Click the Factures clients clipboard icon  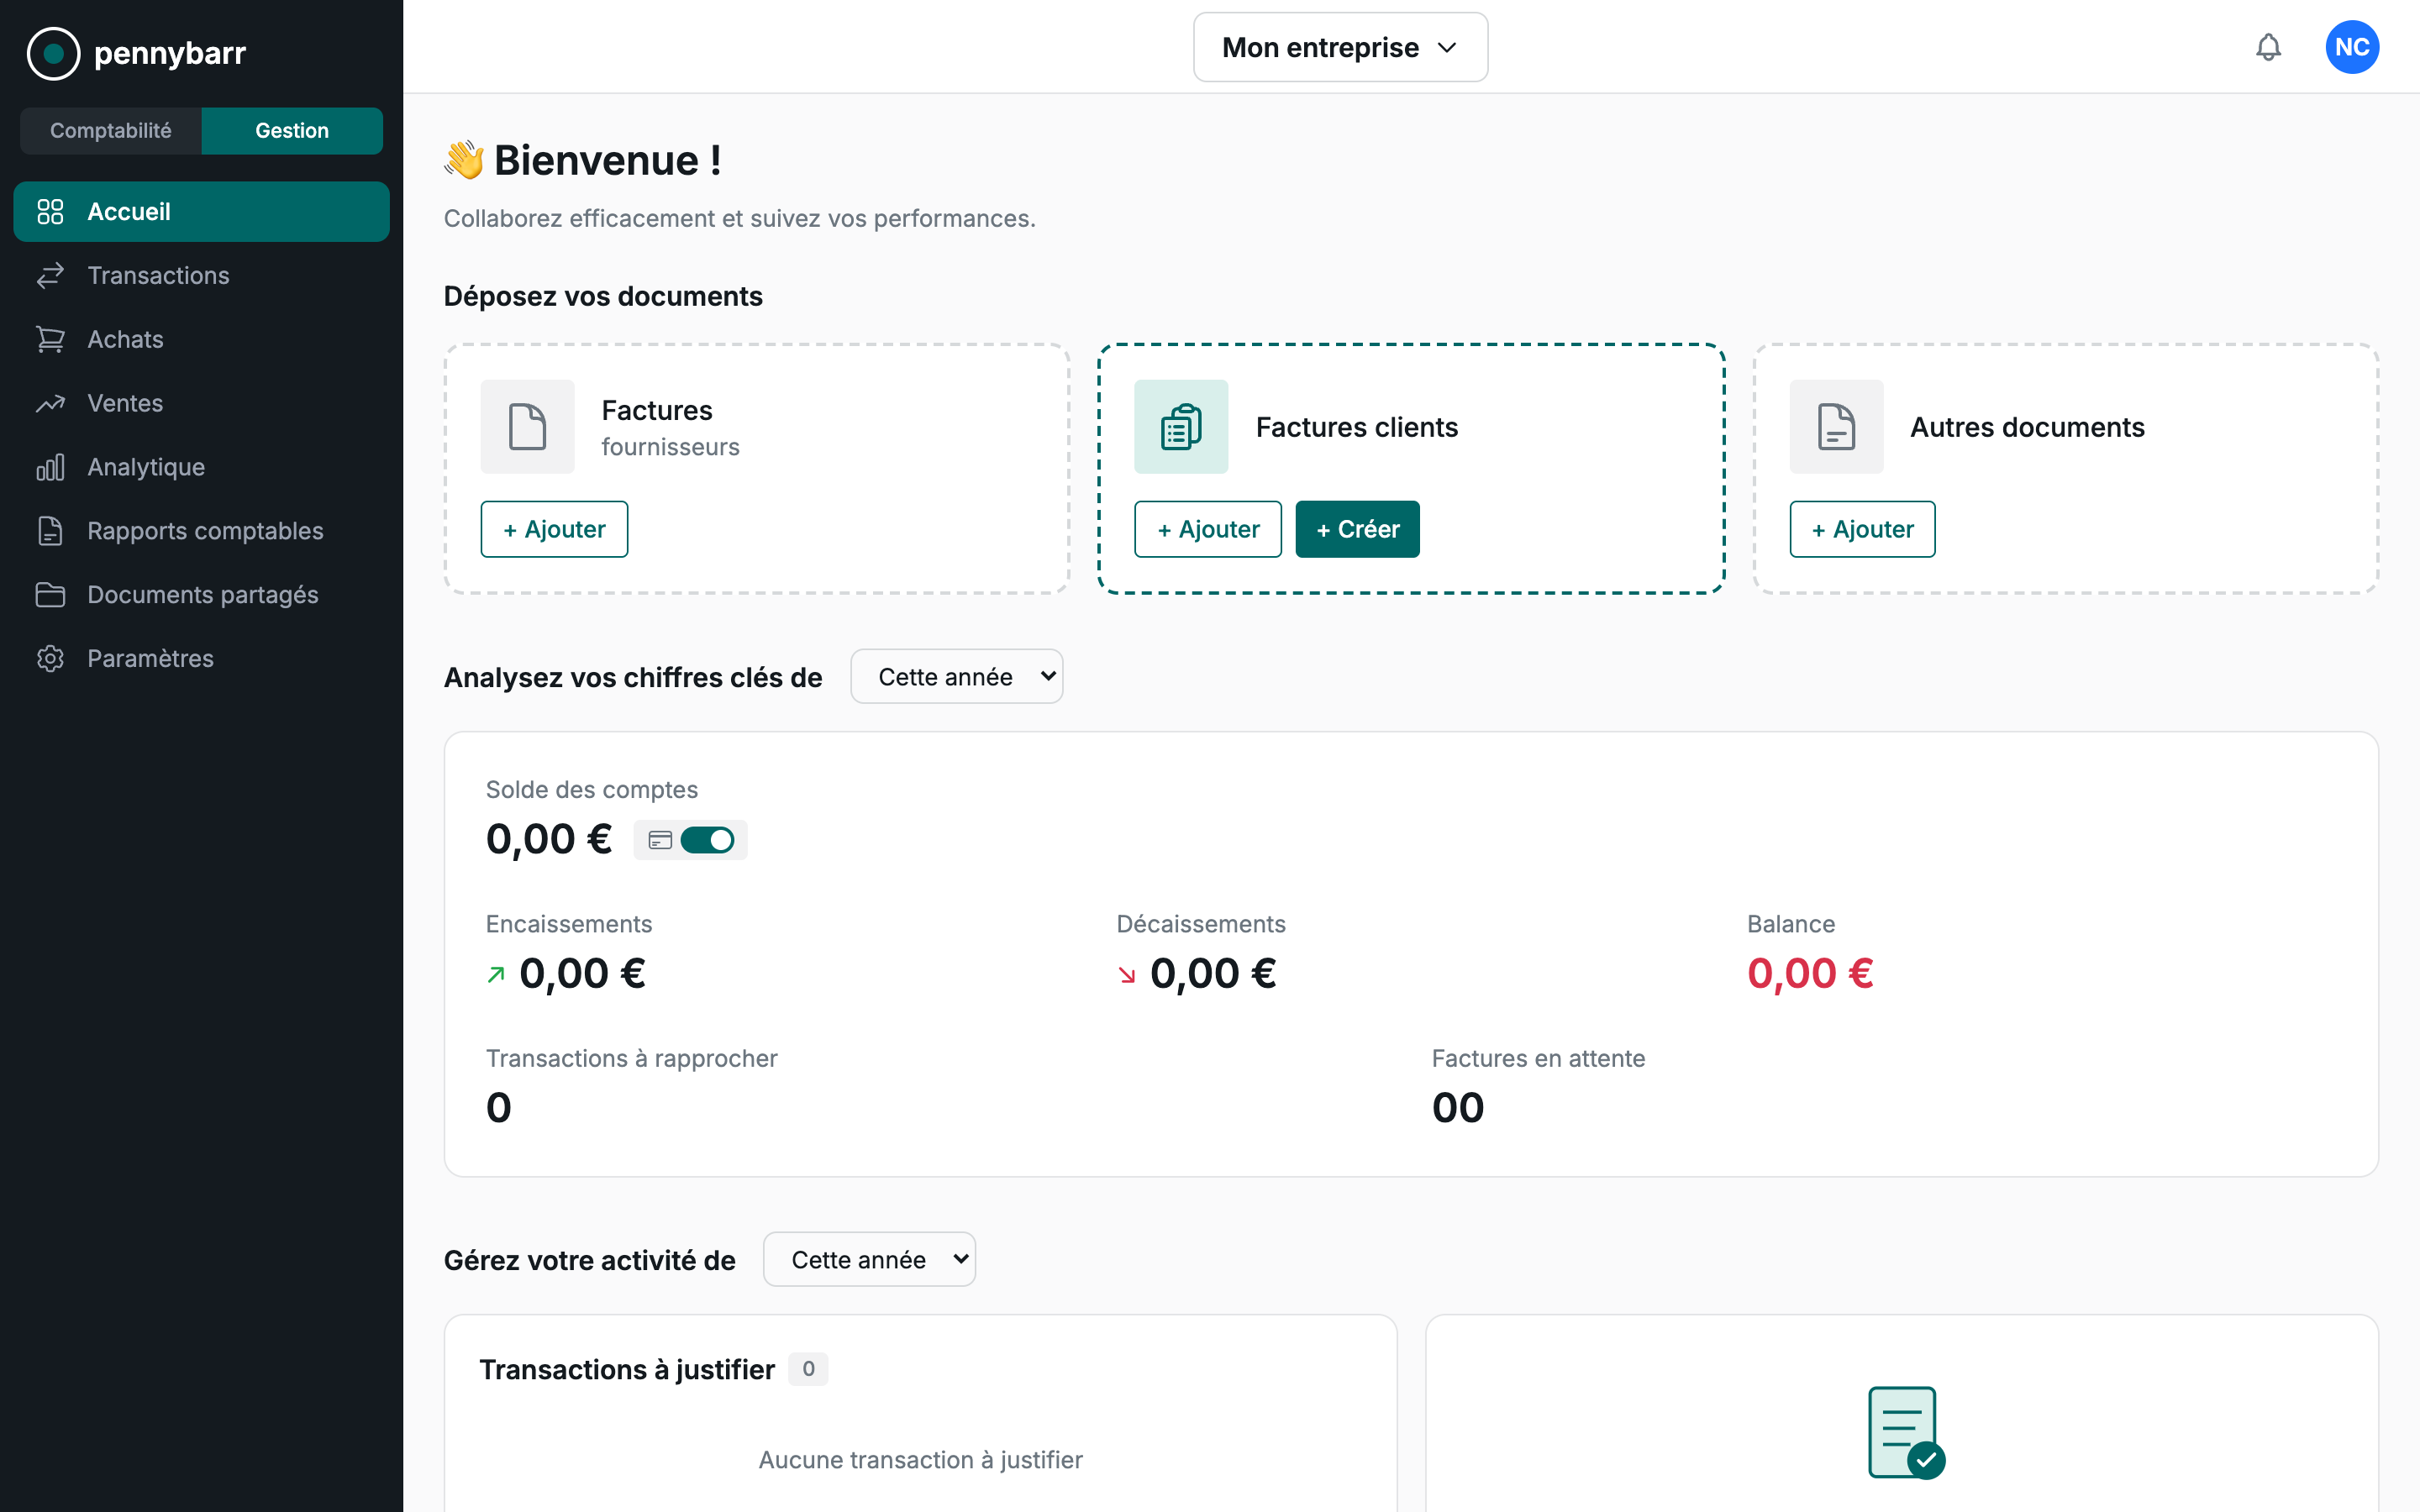pos(1180,426)
